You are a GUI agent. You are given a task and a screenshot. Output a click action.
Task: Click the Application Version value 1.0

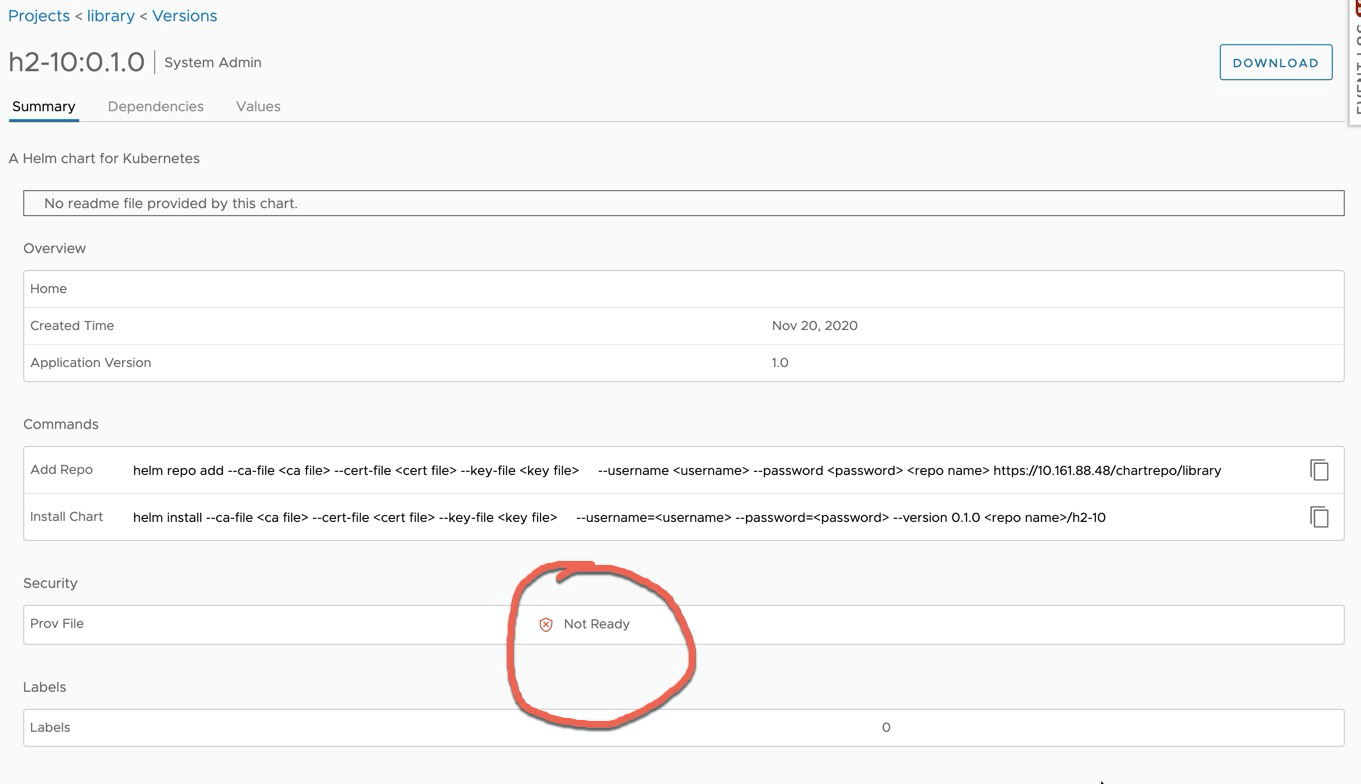click(780, 362)
